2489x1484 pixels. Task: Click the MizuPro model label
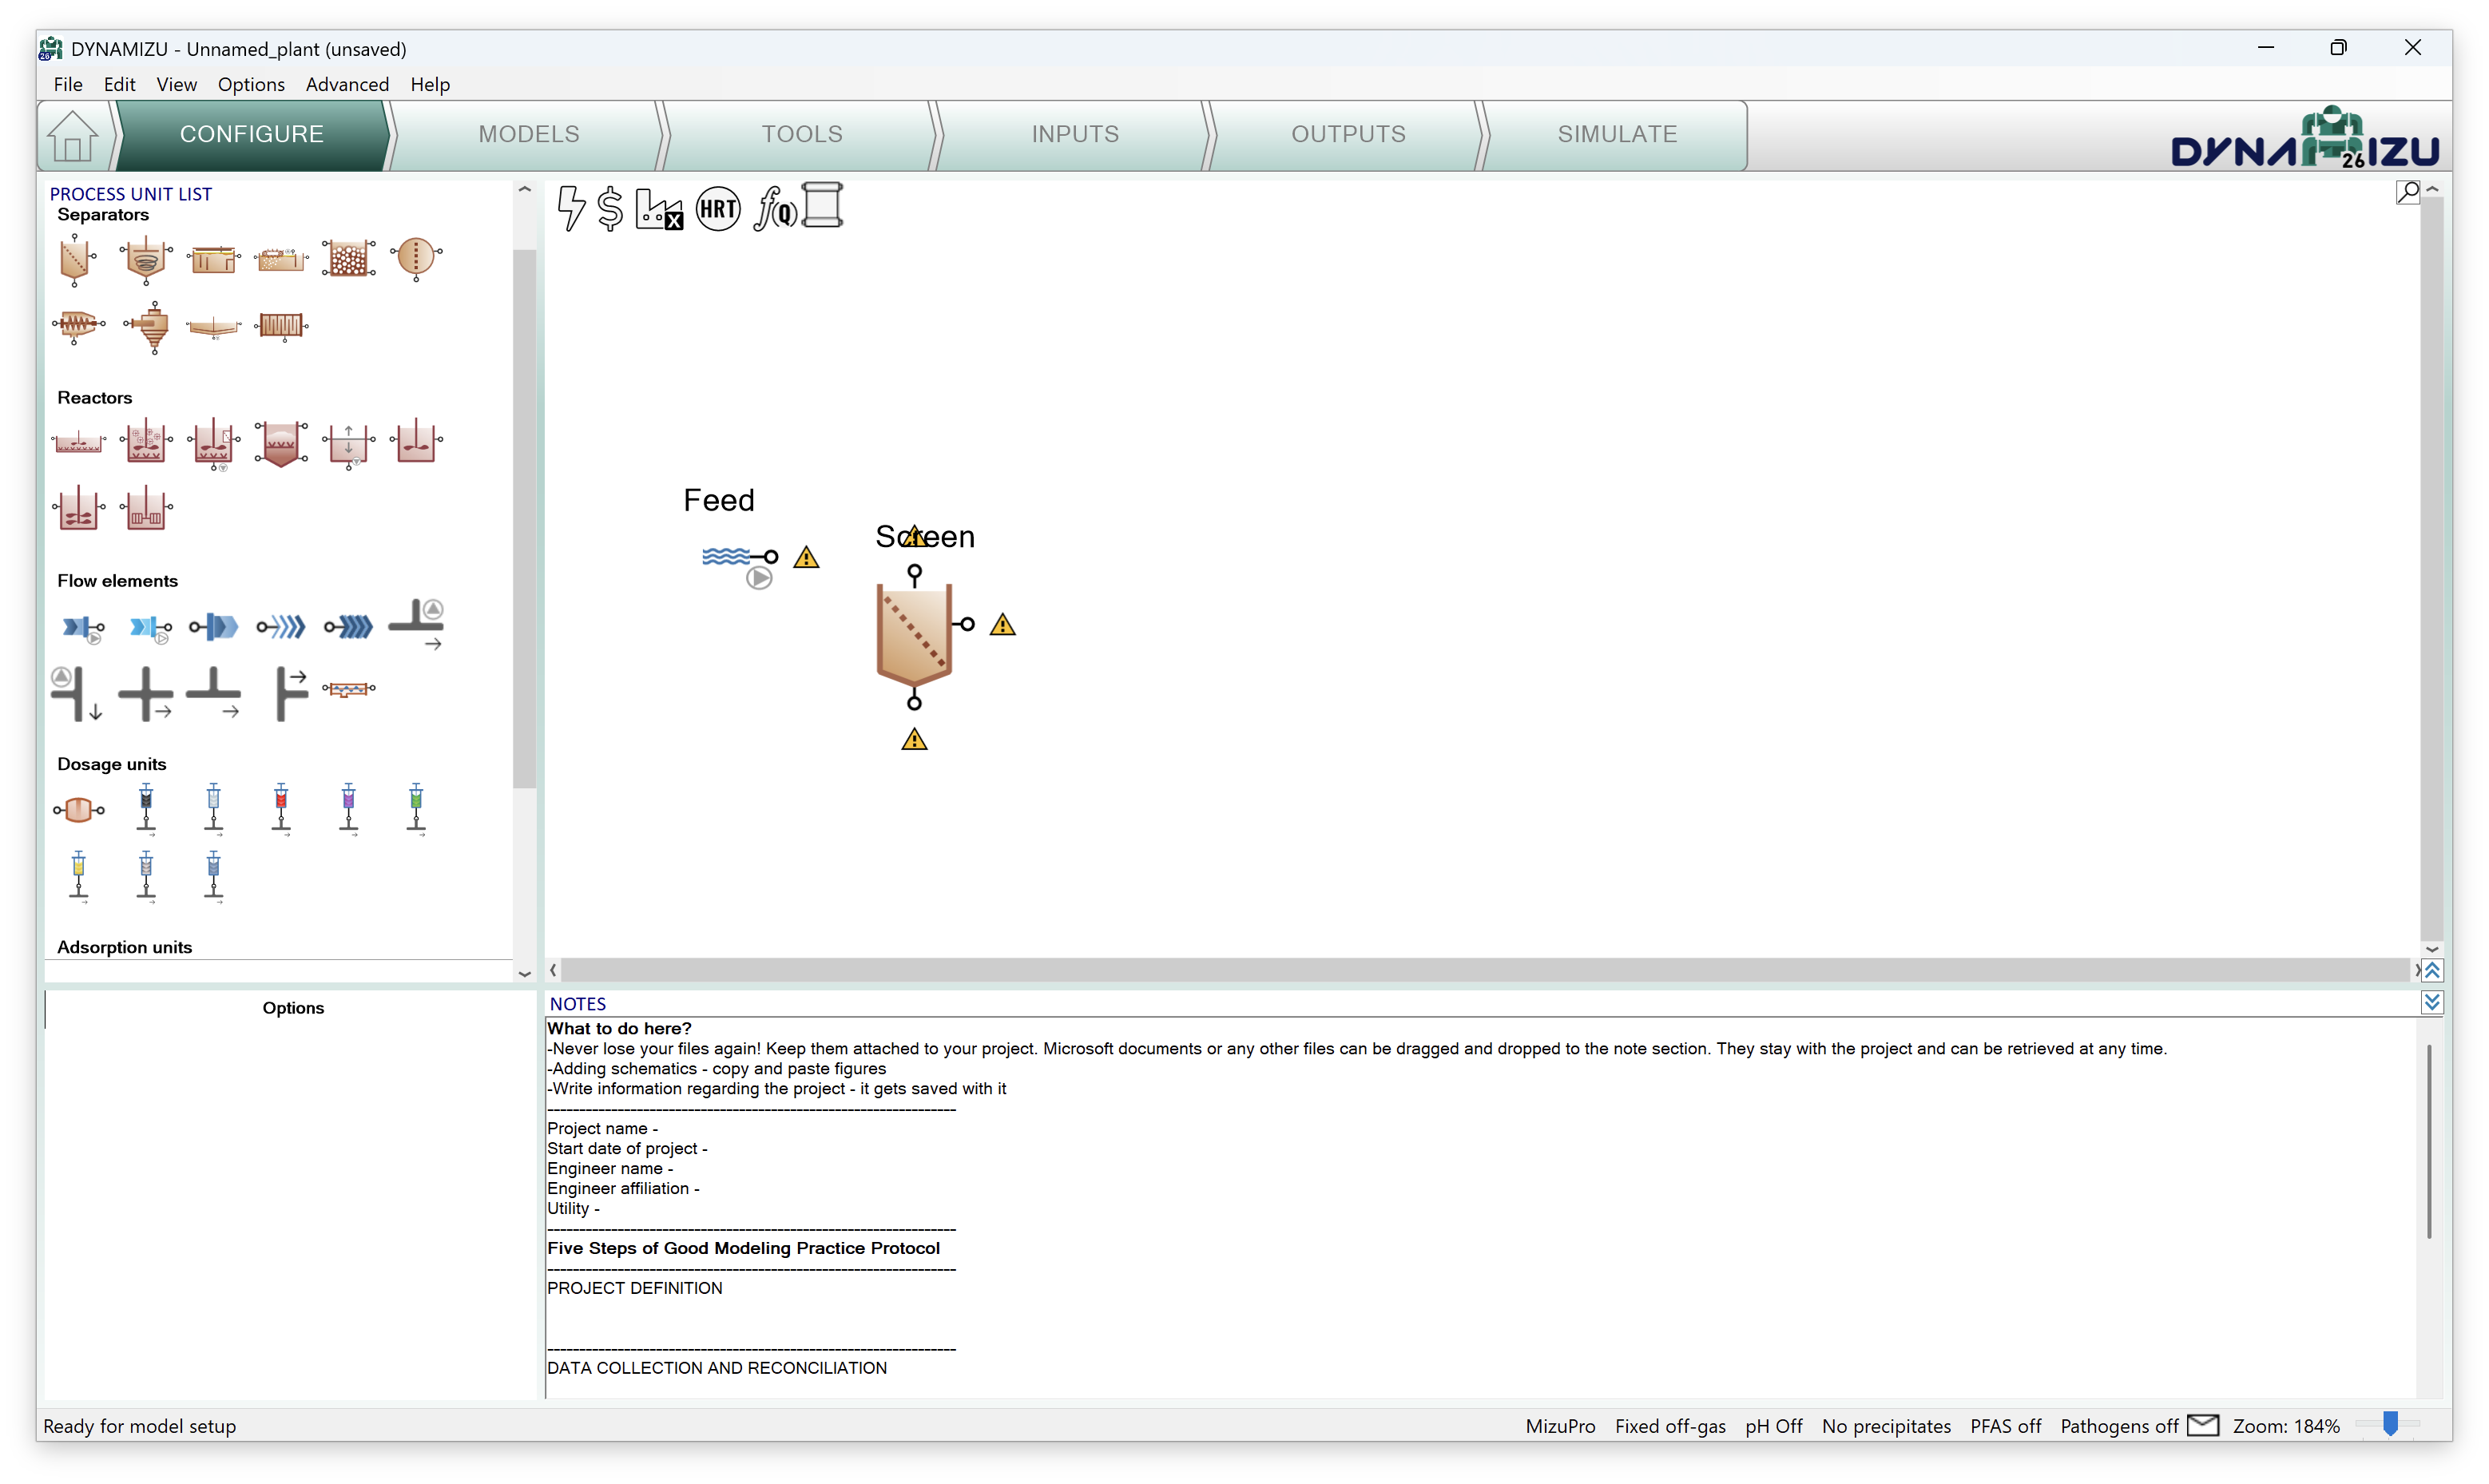click(x=1560, y=1426)
